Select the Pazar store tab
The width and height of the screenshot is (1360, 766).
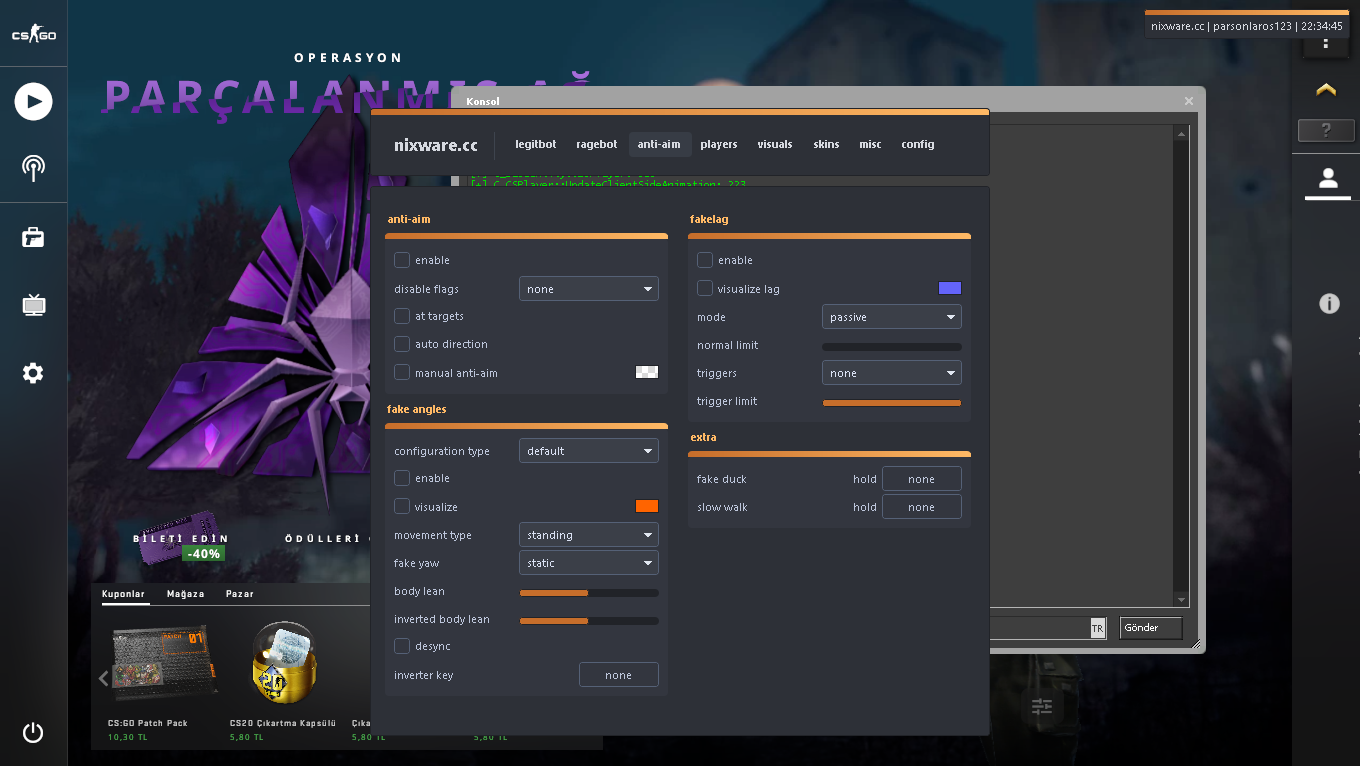(240, 594)
